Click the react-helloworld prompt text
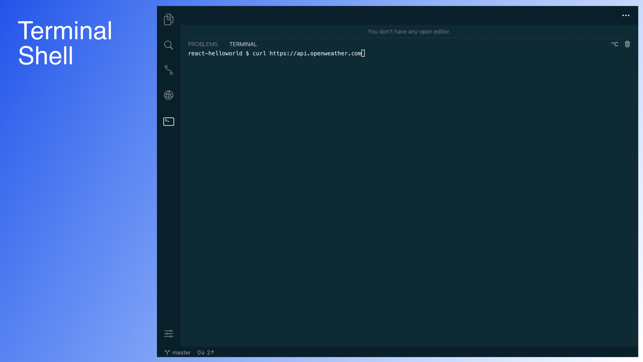 pos(215,54)
